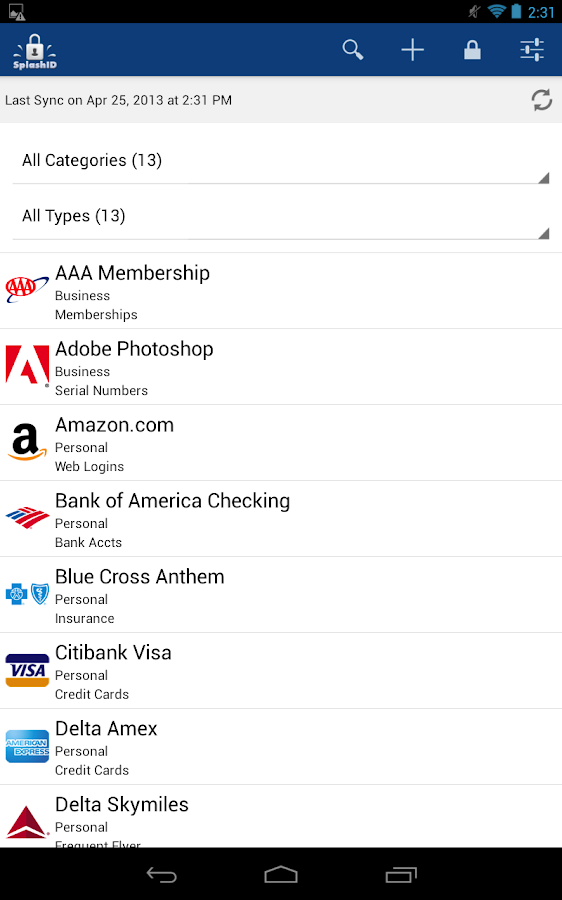Select the Citibank Visa record
Image resolution: width=562 pixels, height=900 pixels.
[x=281, y=670]
